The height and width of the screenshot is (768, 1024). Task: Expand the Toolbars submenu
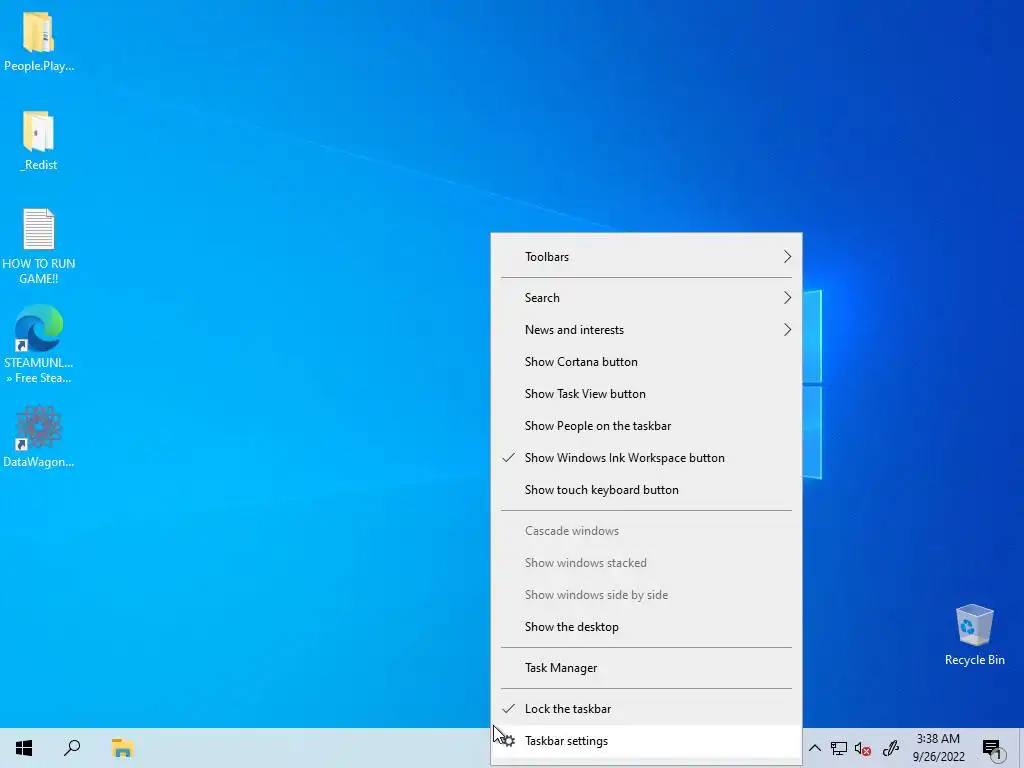tap(646, 257)
